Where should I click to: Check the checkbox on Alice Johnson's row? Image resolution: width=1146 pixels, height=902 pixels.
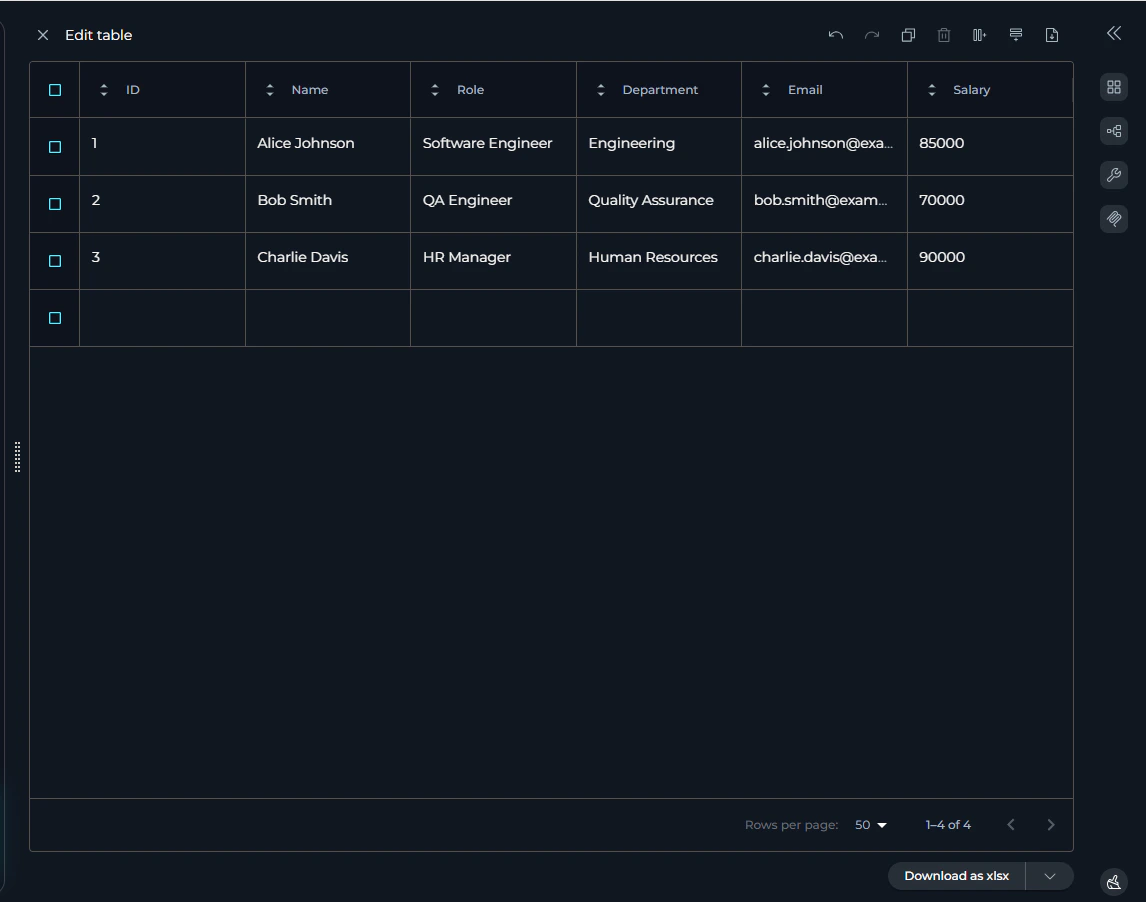coord(55,146)
